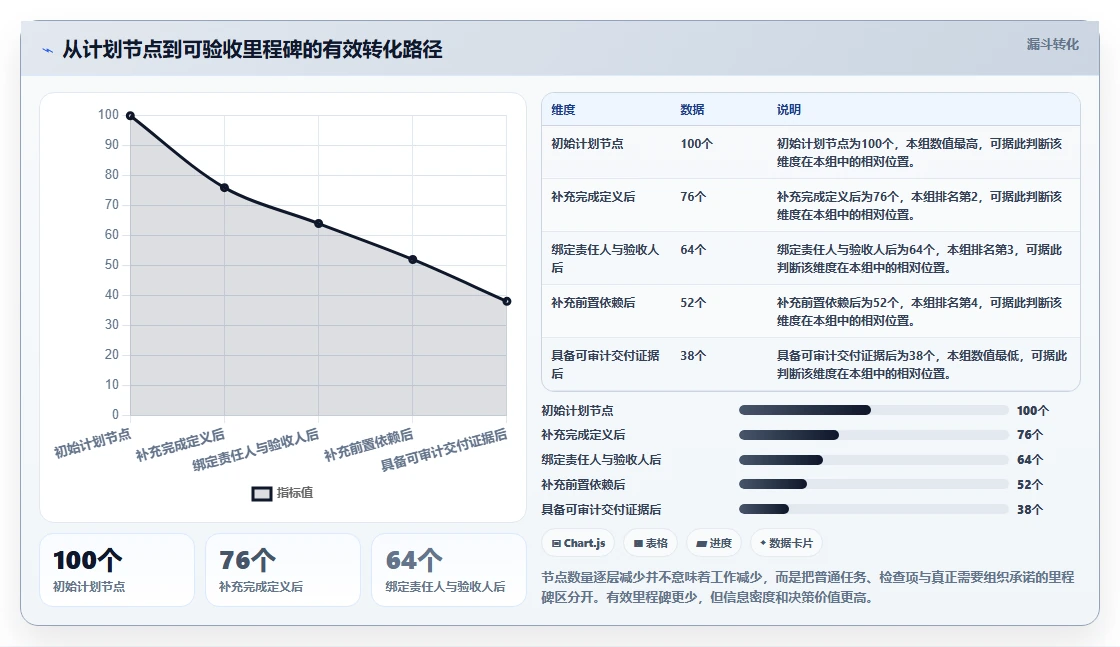Open the 76个 补充完成定义后 stat card
Viewport: 1120px width, 647px height.
click(x=283, y=570)
